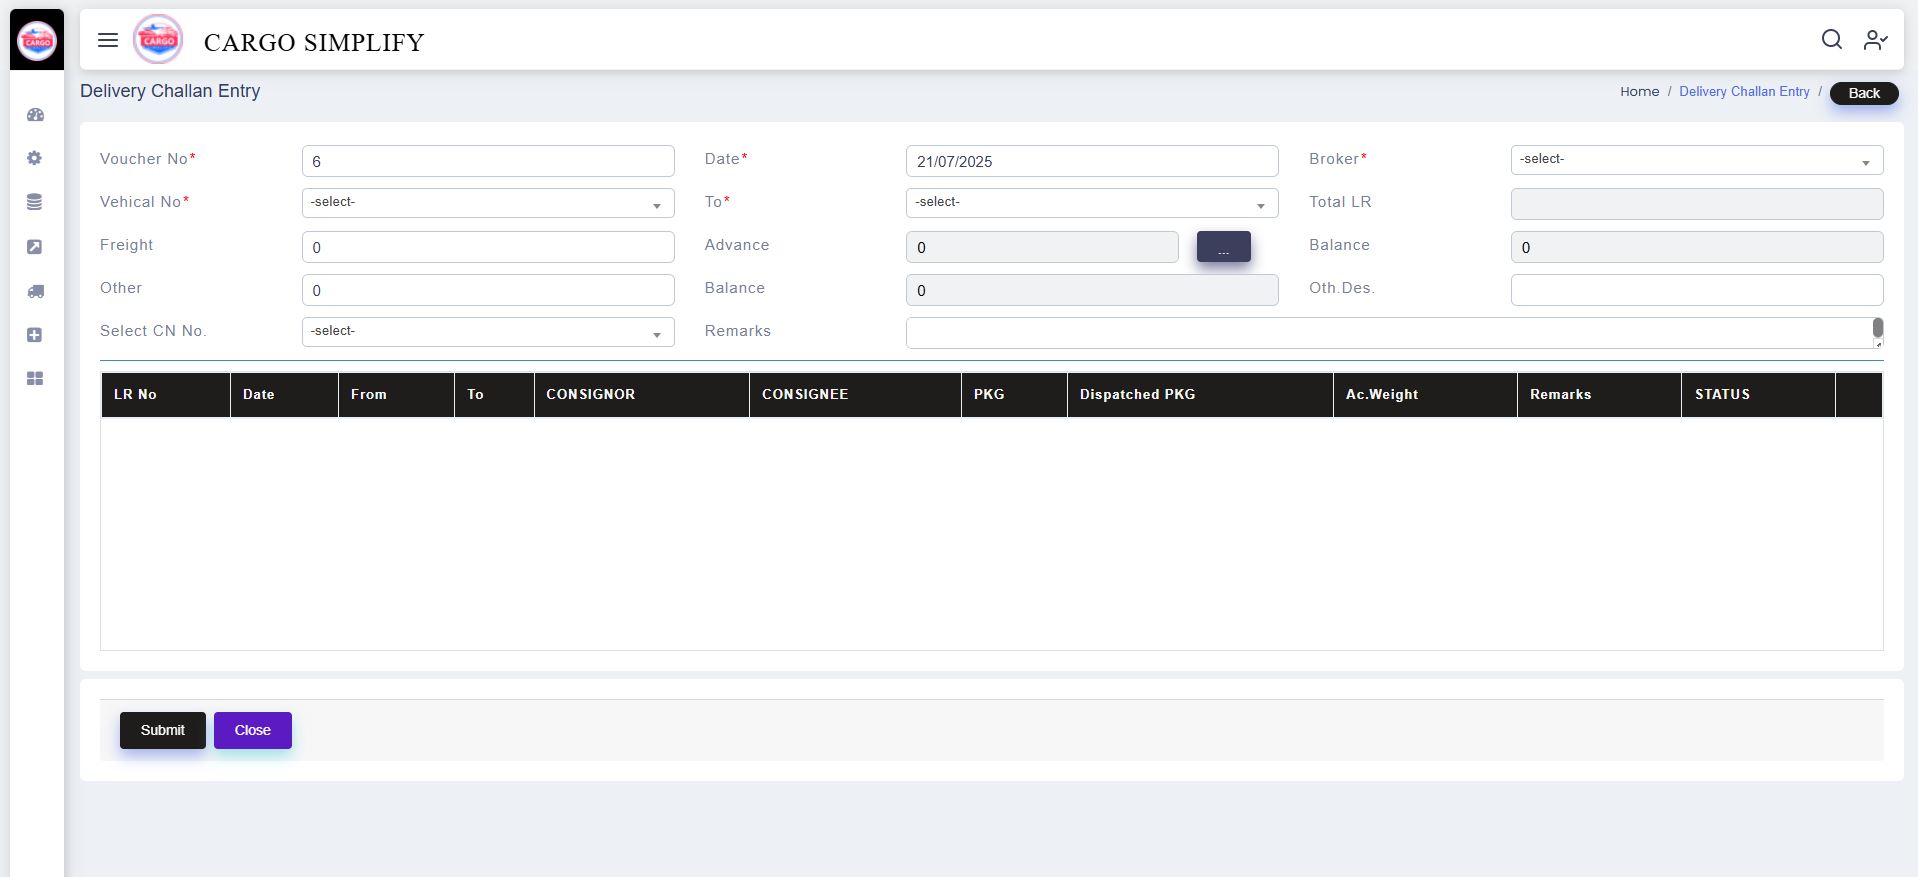Click the plus-square sidebar icon
Screen dimensions: 1918x877
(35, 335)
